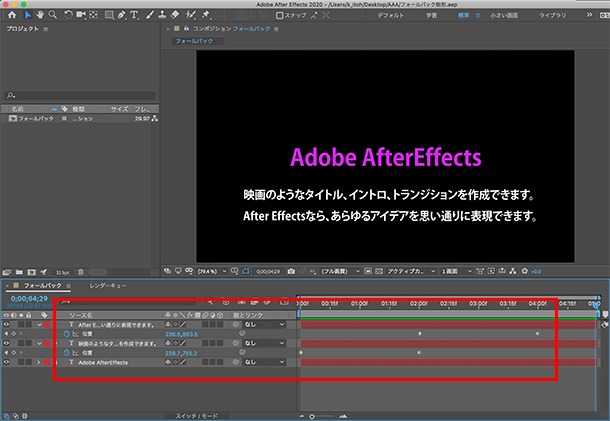Image resolution: width=610 pixels, height=421 pixels.
Task: Open resolution フル画質 dropdown
Action: pyautogui.click(x=340, y=271)
